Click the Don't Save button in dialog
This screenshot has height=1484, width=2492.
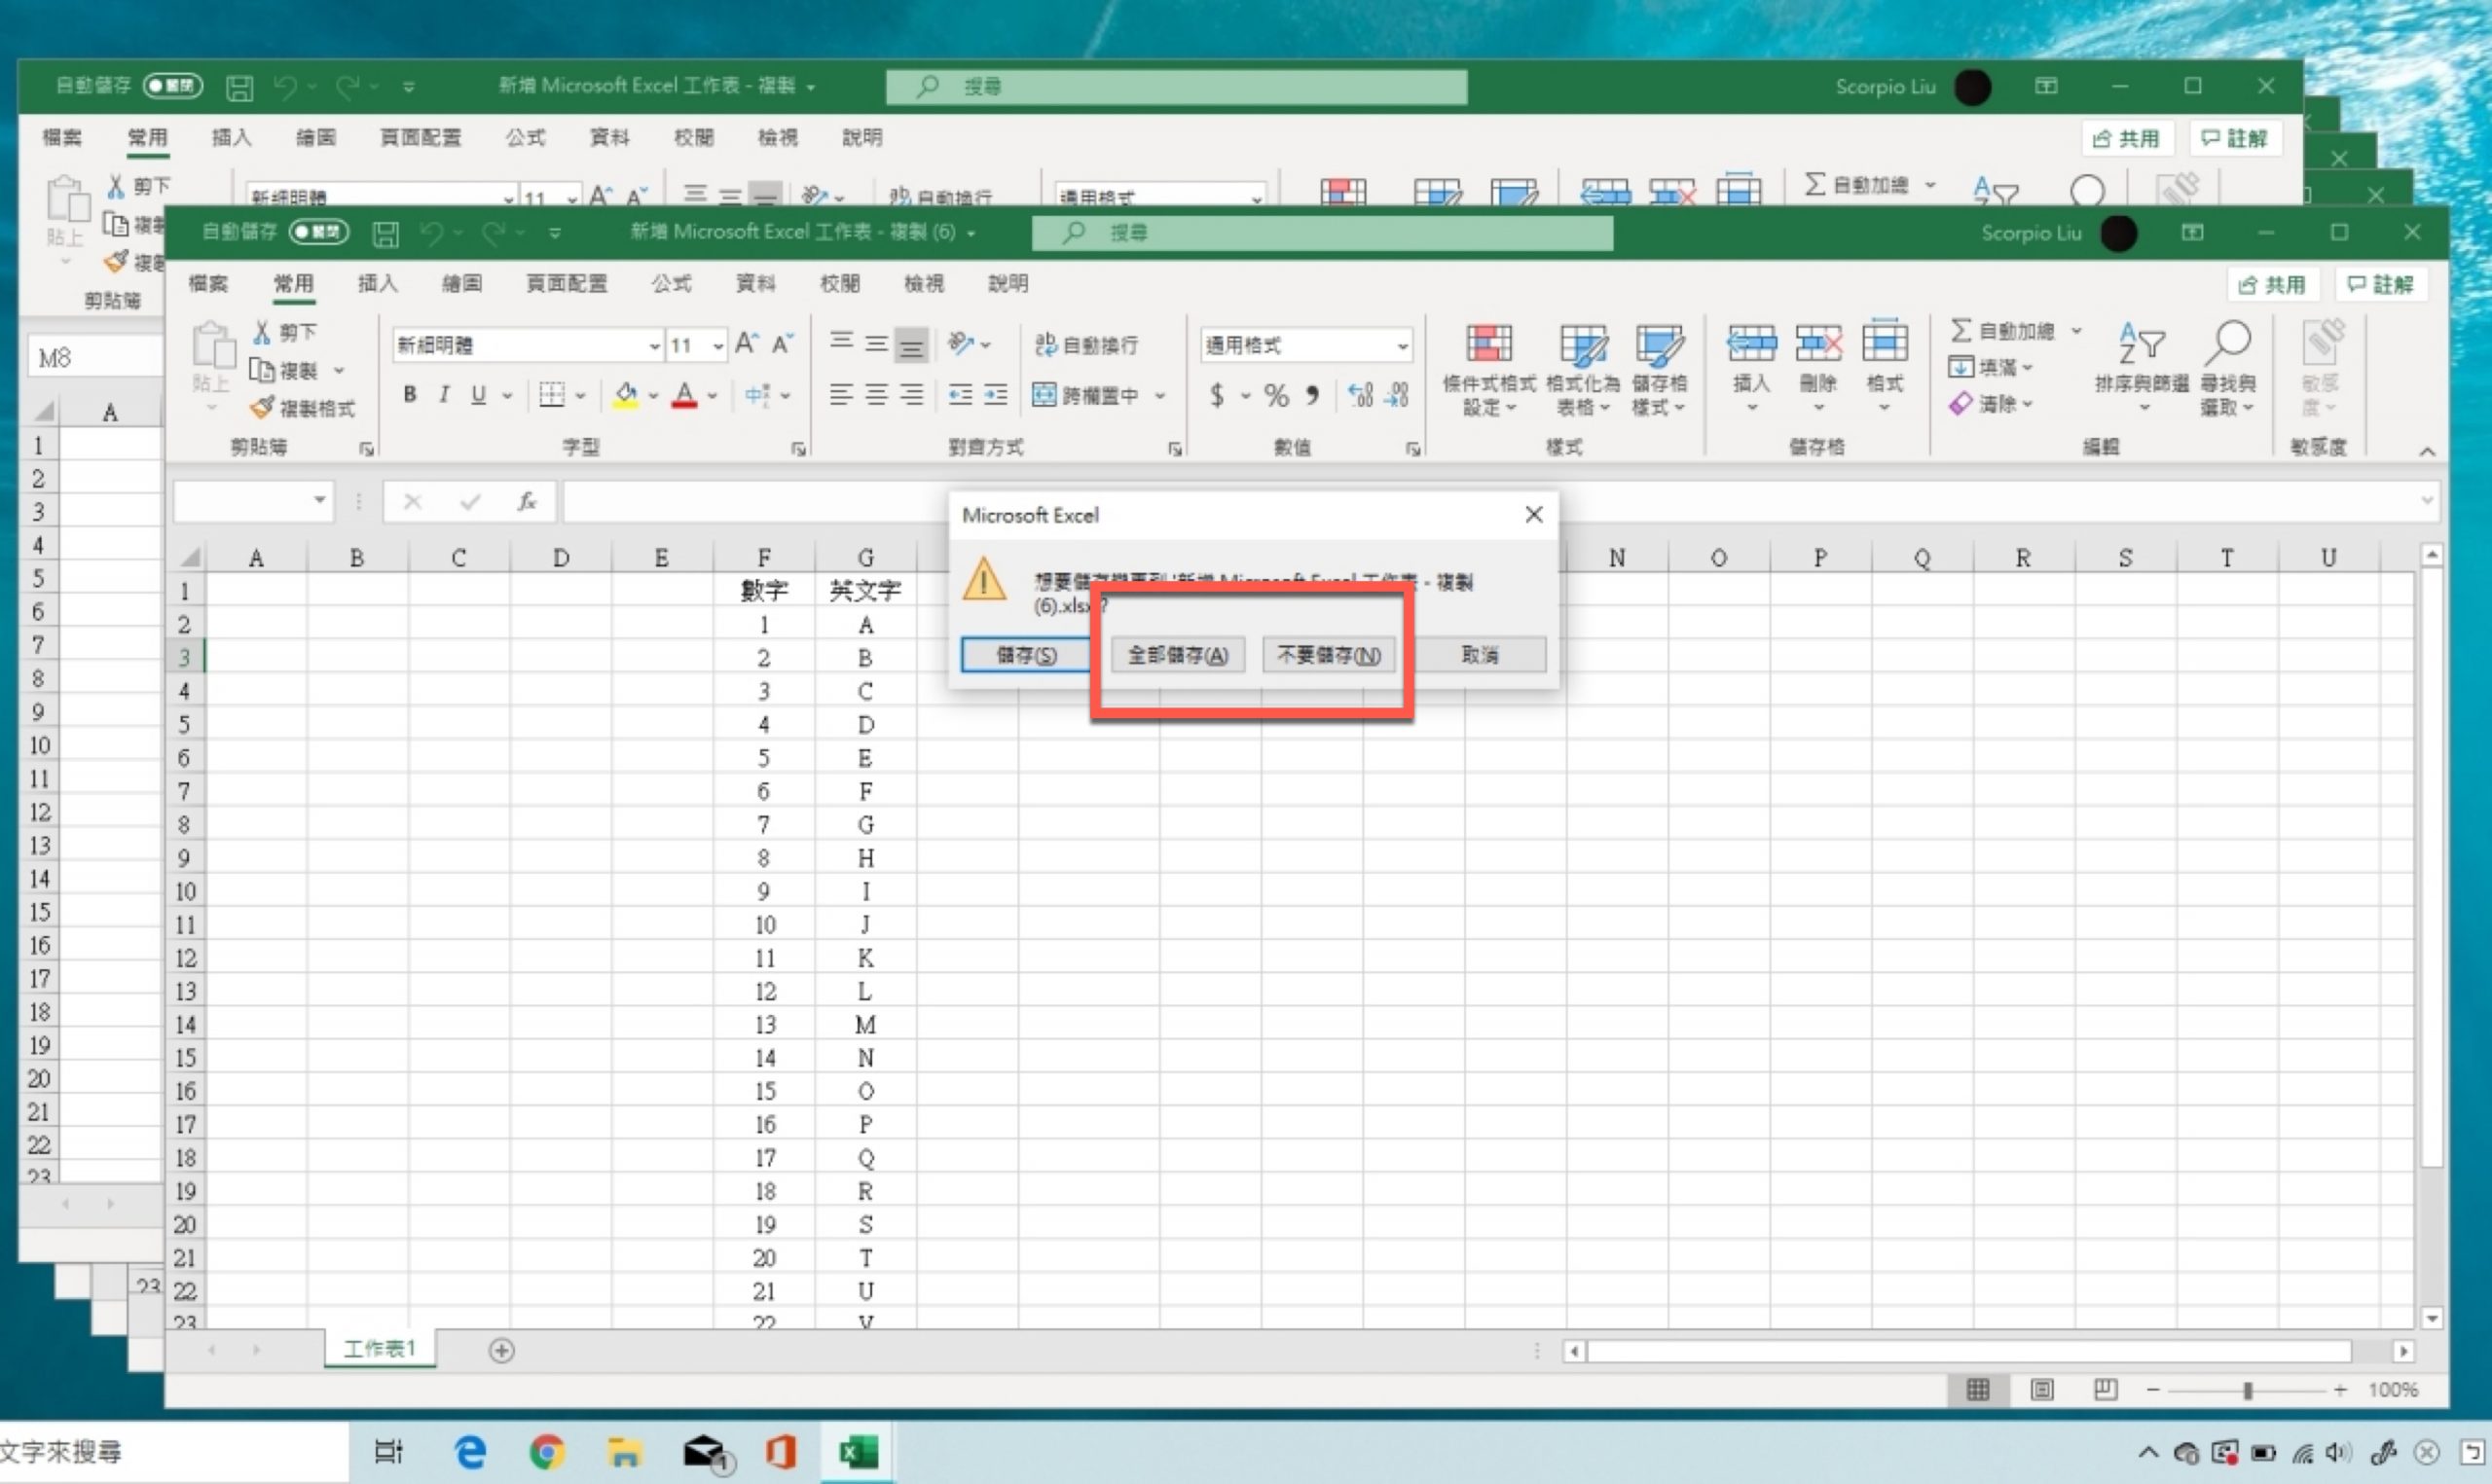pyautogui.click(x=1329, y=655)
